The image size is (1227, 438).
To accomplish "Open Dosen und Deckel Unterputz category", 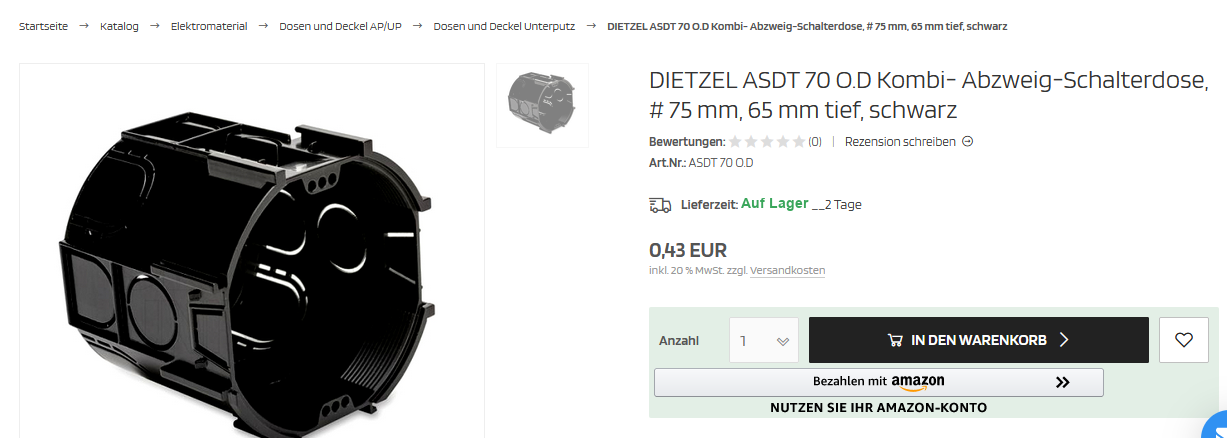I will [x=504, y=26].
